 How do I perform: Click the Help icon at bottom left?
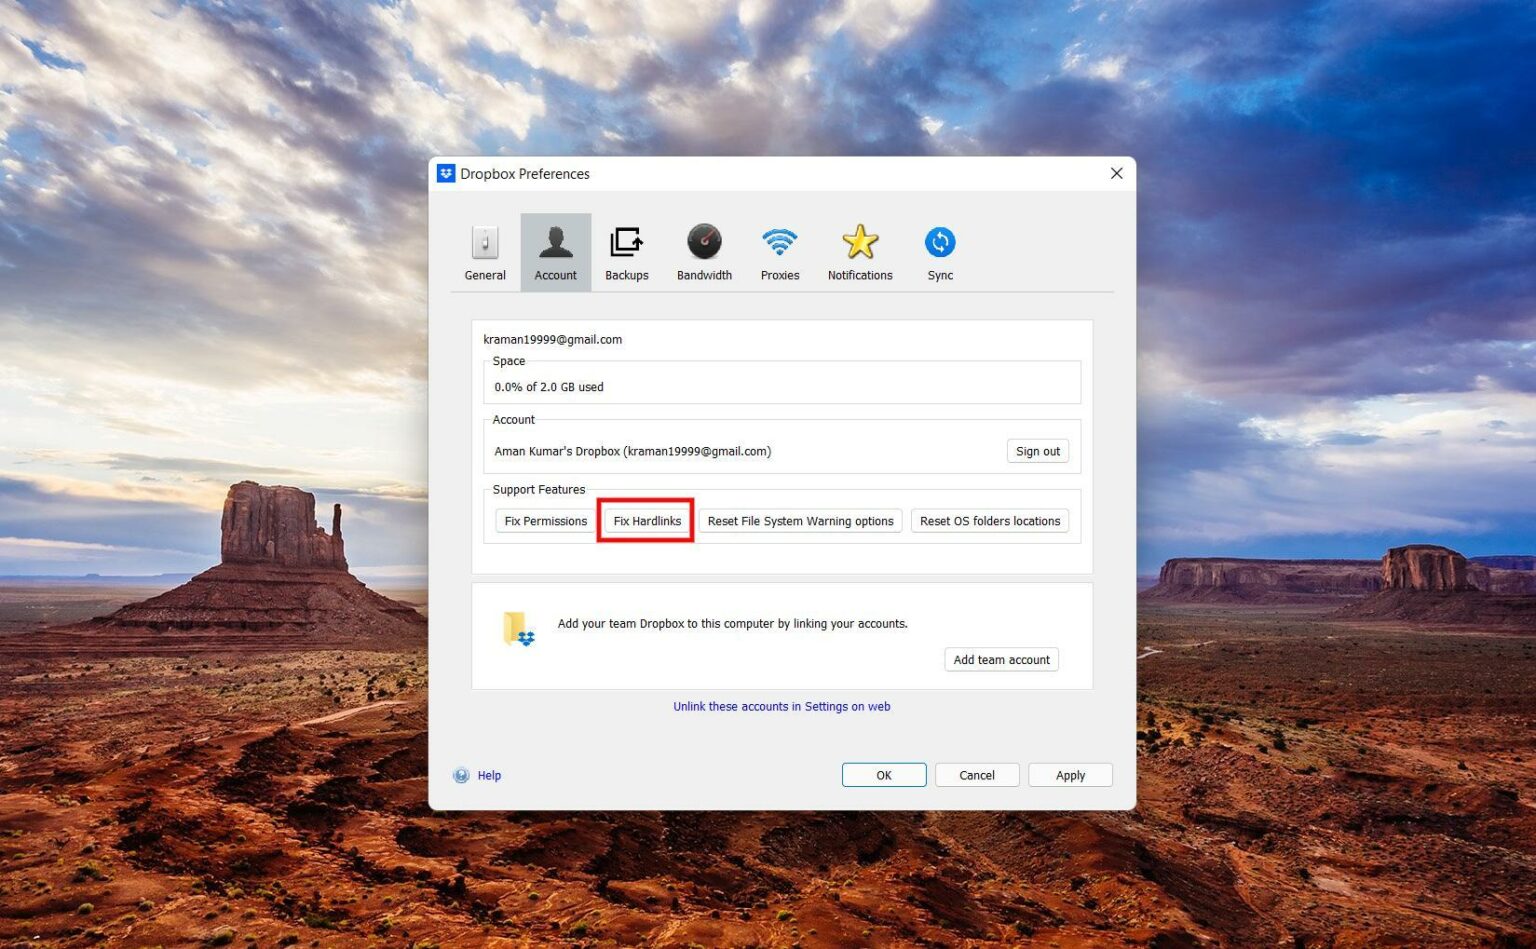pos(461,775)
